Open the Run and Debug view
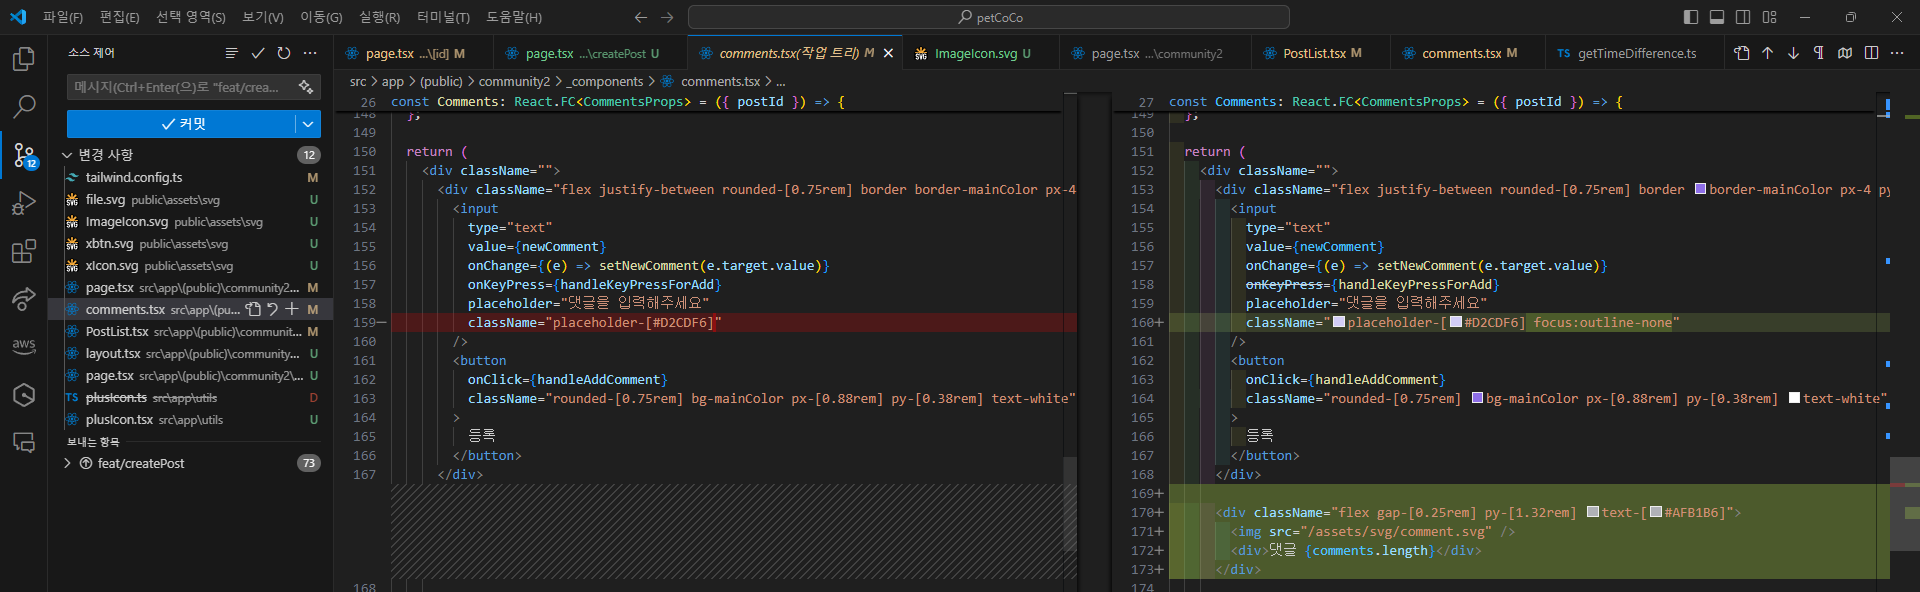 pyautogui.click(x=24, y=203)
